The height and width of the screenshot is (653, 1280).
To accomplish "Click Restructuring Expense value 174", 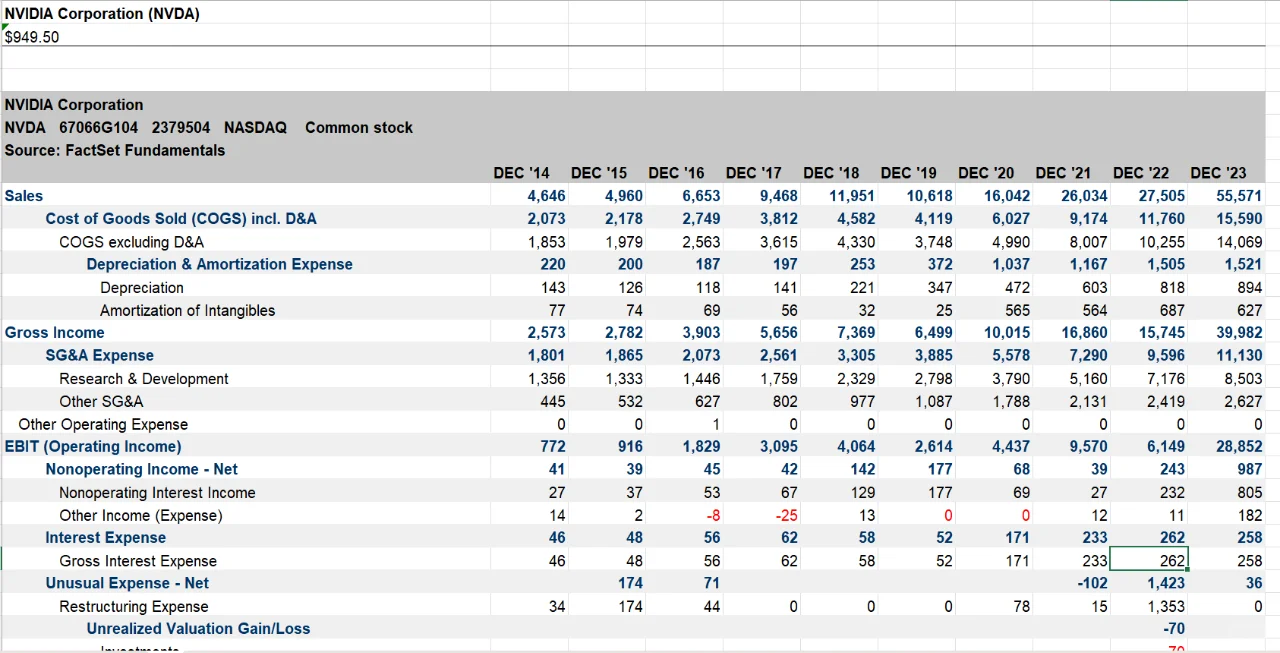I will pos(630,606).
